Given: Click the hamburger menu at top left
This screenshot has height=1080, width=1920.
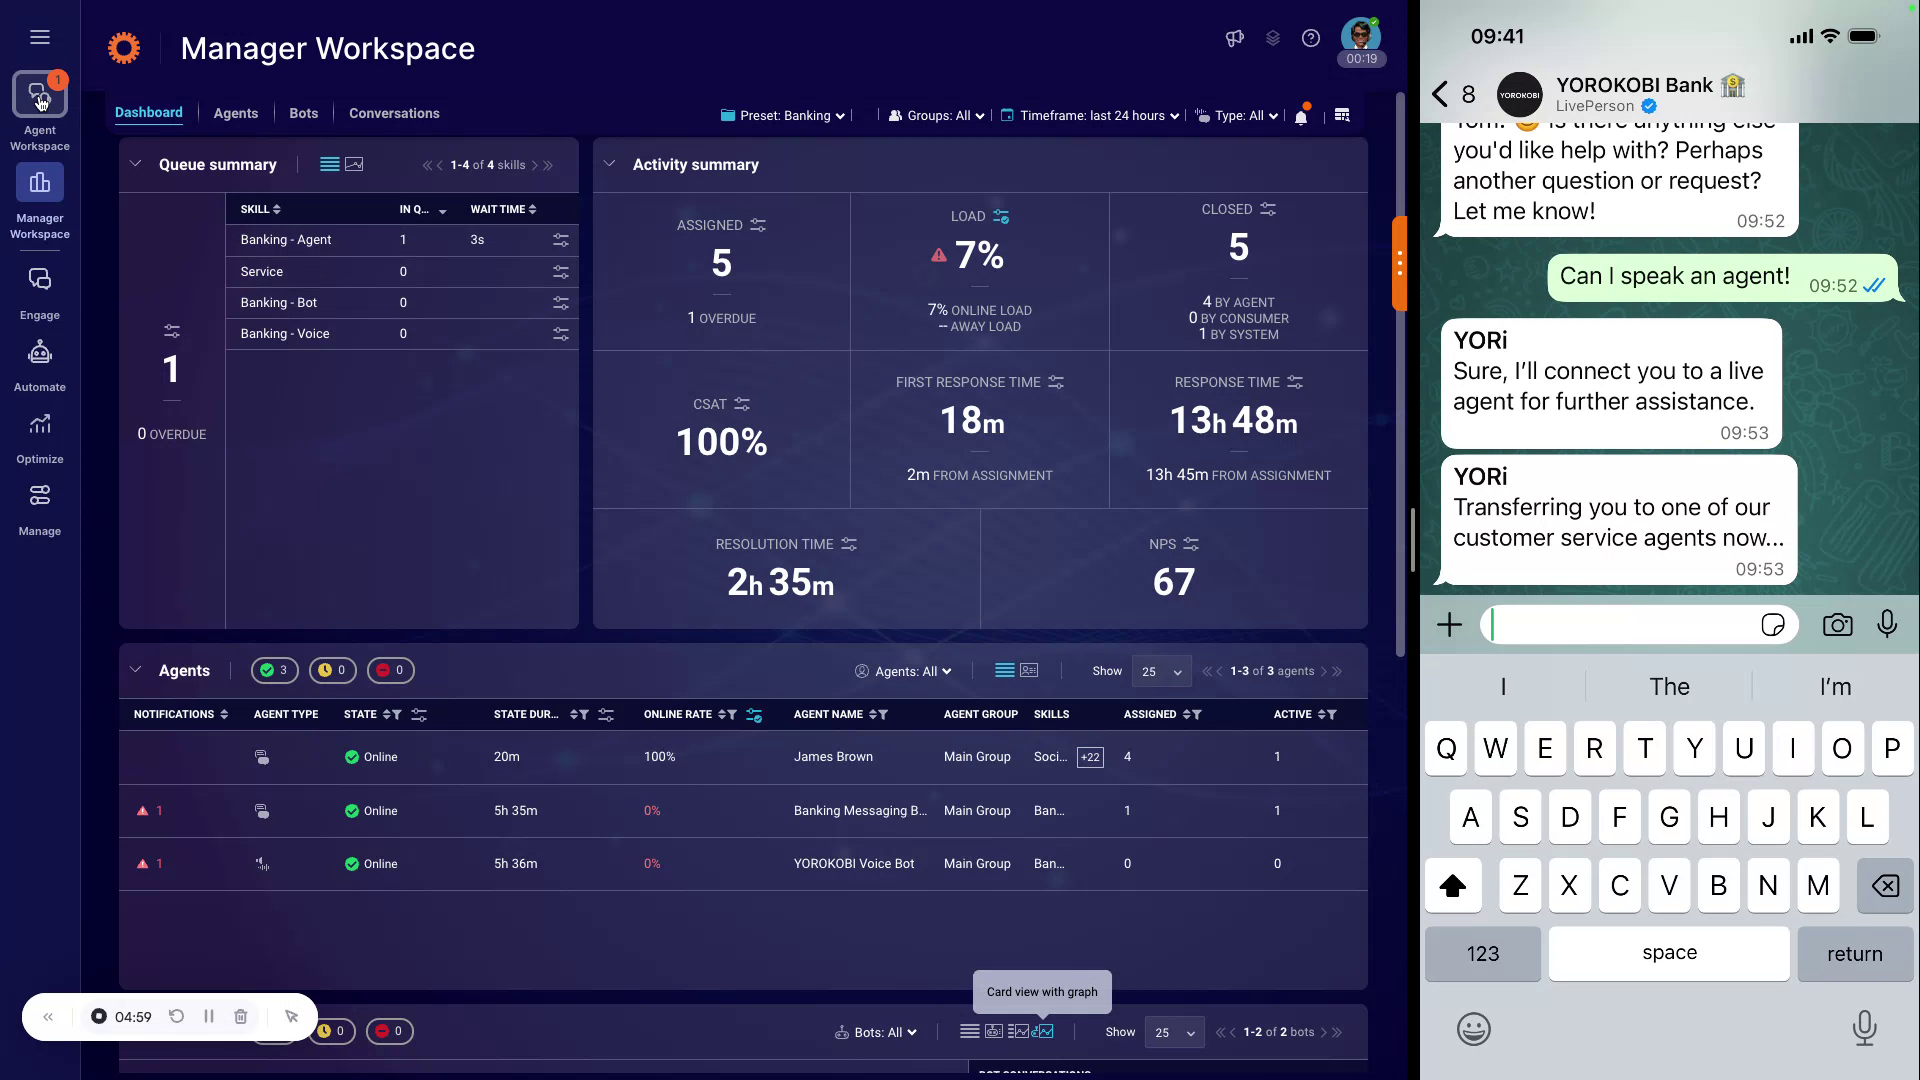Looking at the screenshot, I should (x=40, y=37).
